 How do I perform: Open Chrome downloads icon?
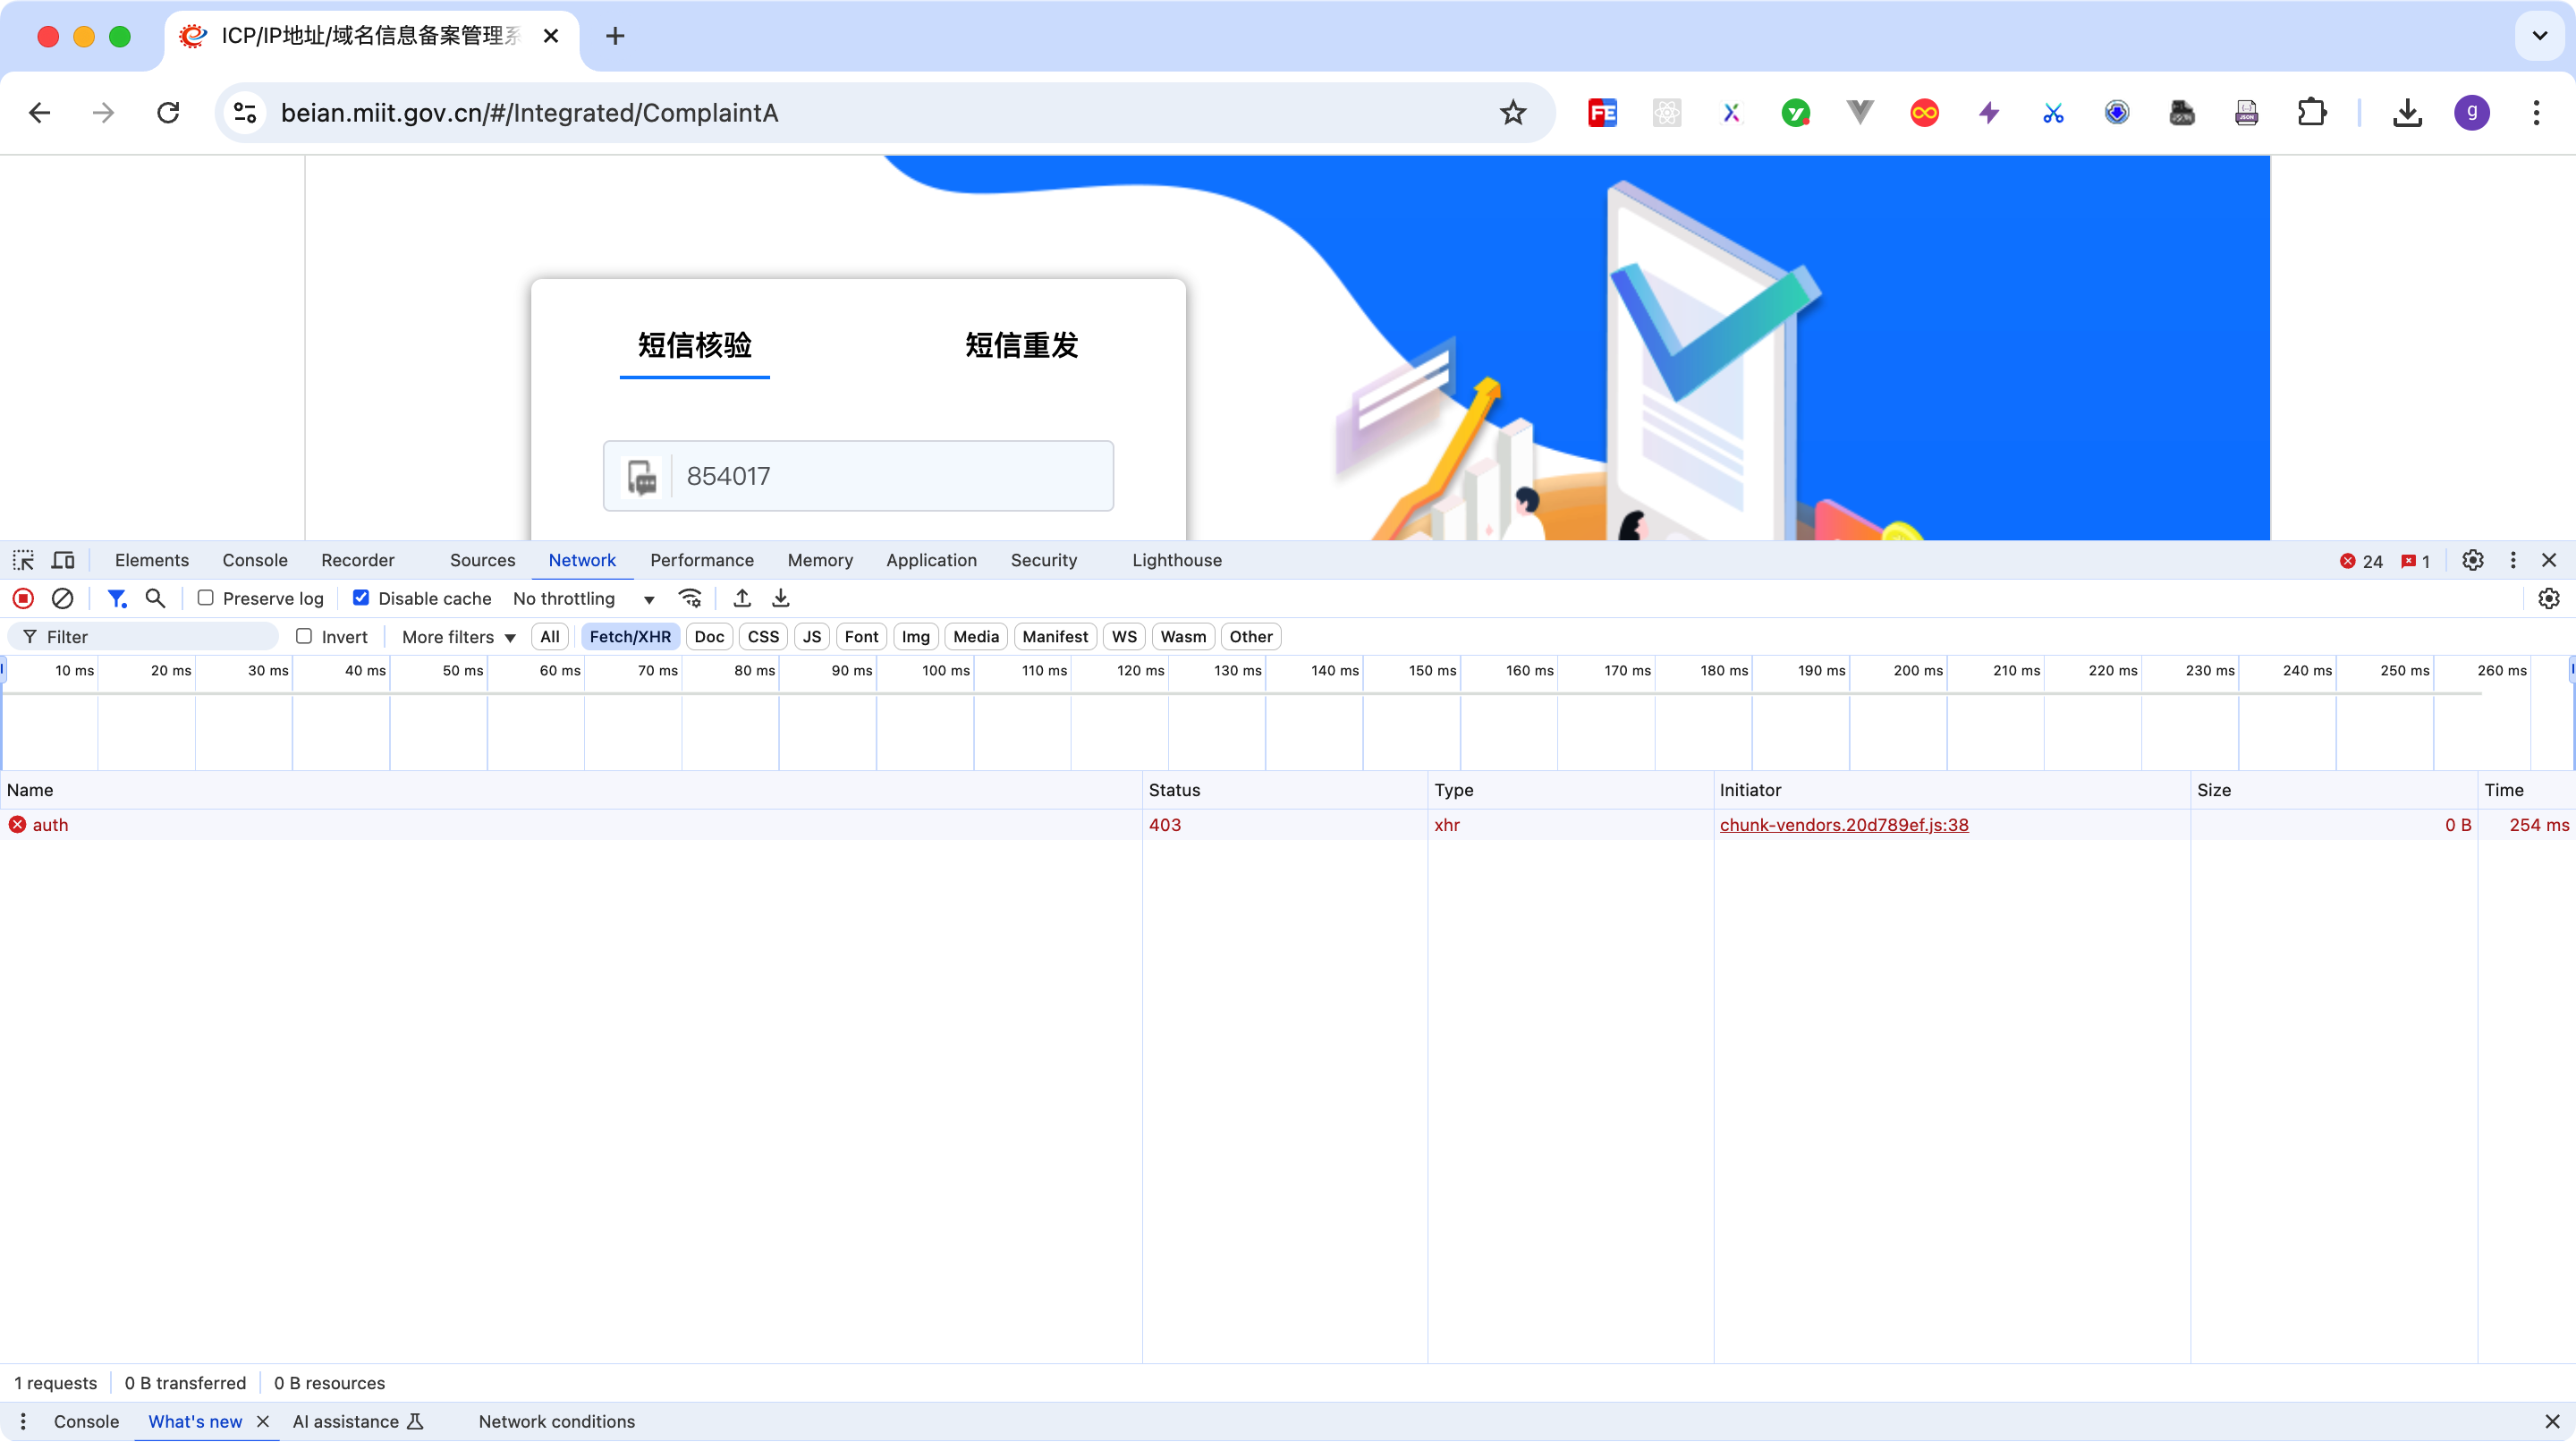(x=2407, y=113)
